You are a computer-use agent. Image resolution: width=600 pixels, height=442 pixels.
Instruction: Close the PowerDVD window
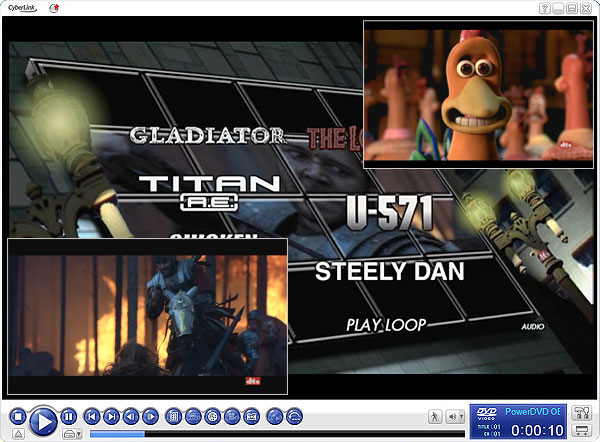586,8
